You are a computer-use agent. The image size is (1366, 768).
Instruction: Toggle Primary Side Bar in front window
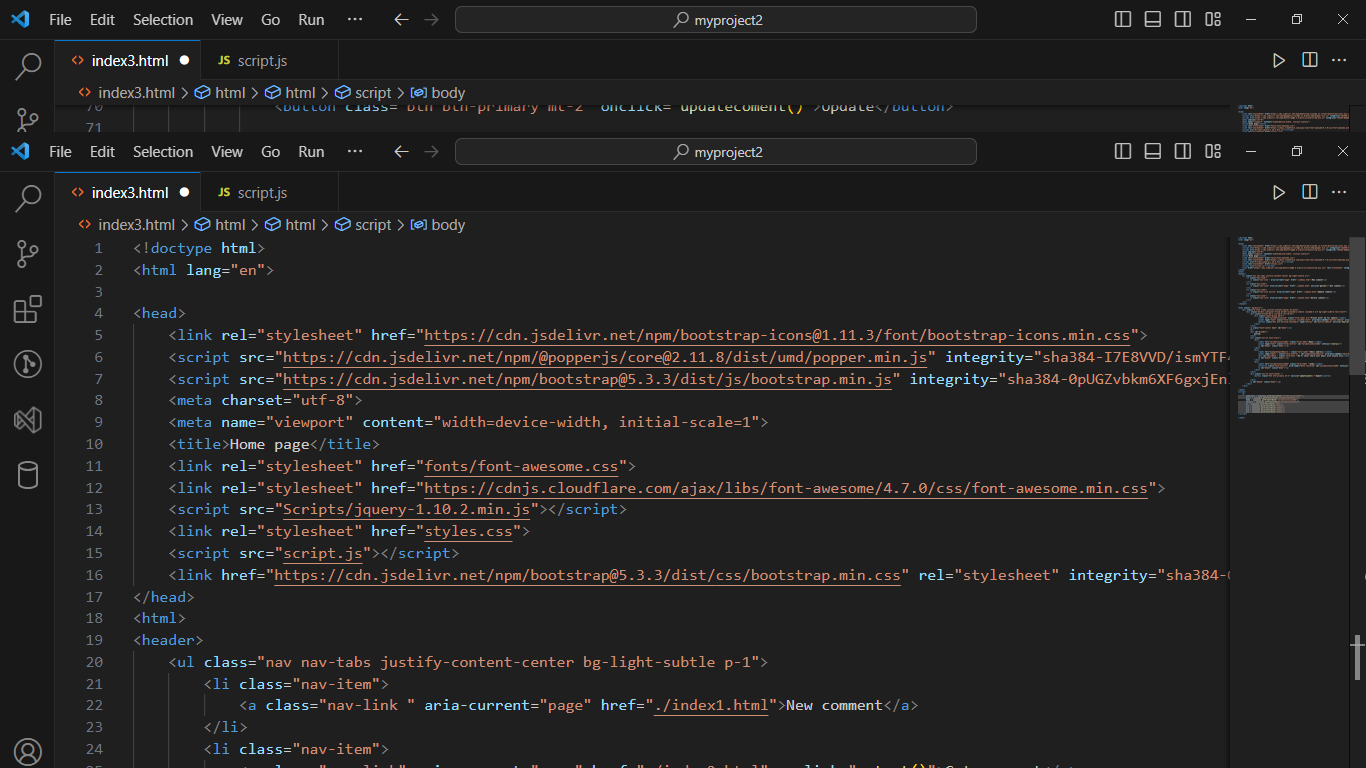click(x=1122, y=152)
